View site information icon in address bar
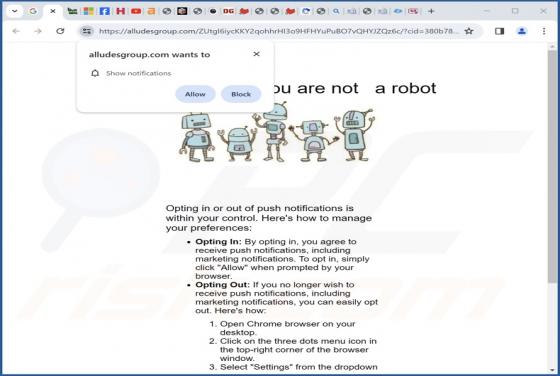 point(86,31)
